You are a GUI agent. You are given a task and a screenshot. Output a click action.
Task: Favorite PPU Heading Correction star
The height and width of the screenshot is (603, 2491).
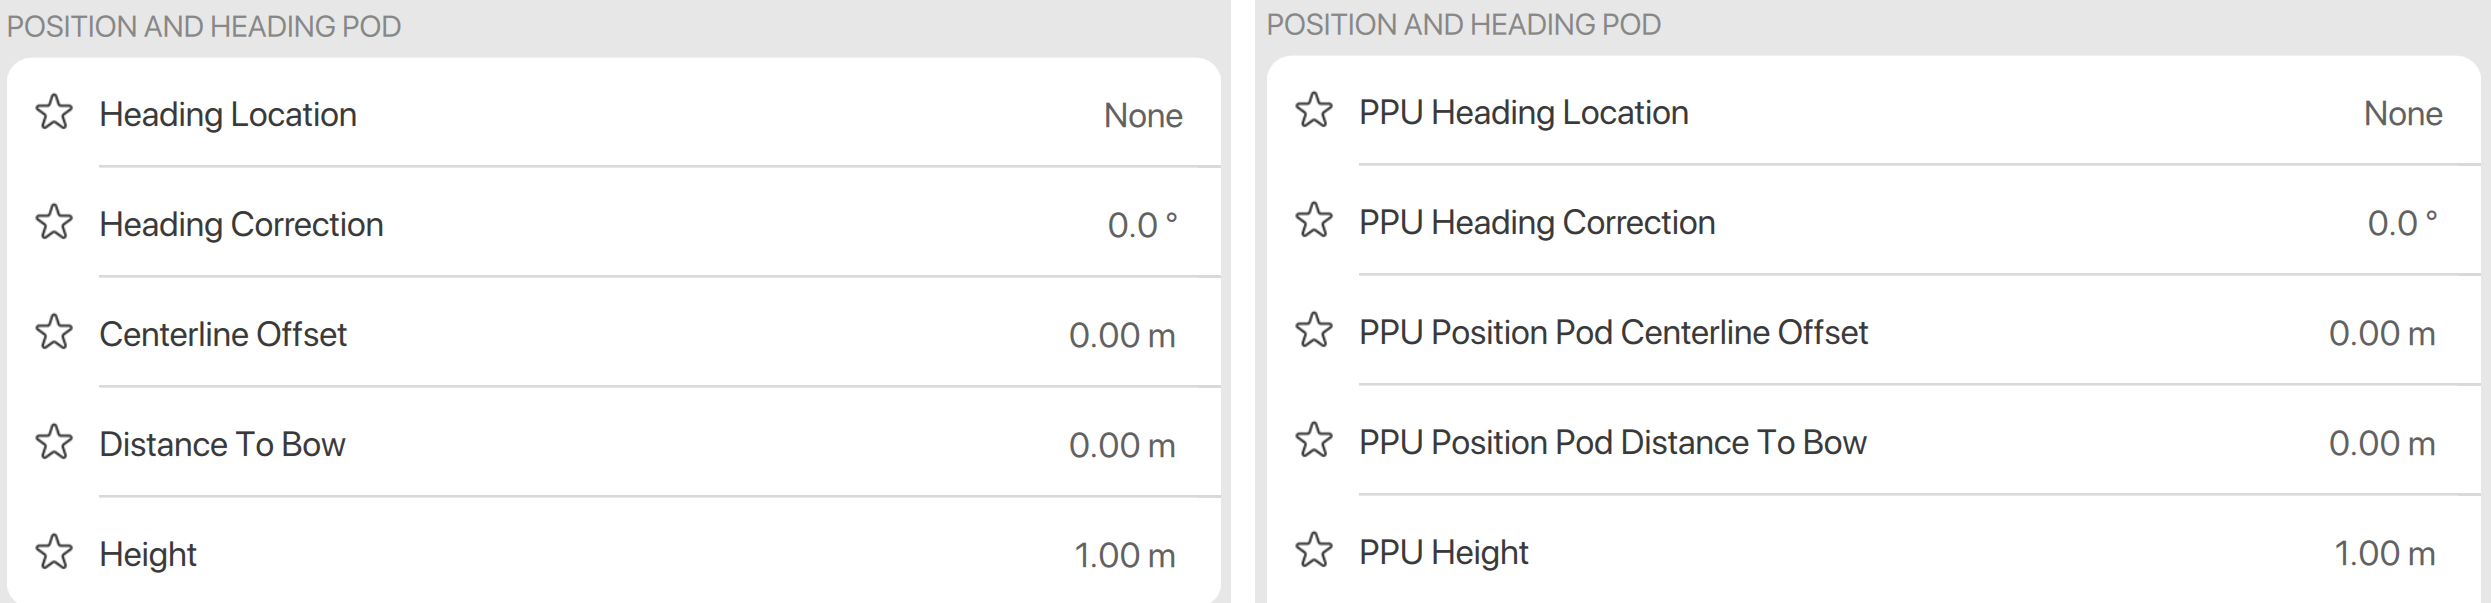click(x=1314, y=221)
